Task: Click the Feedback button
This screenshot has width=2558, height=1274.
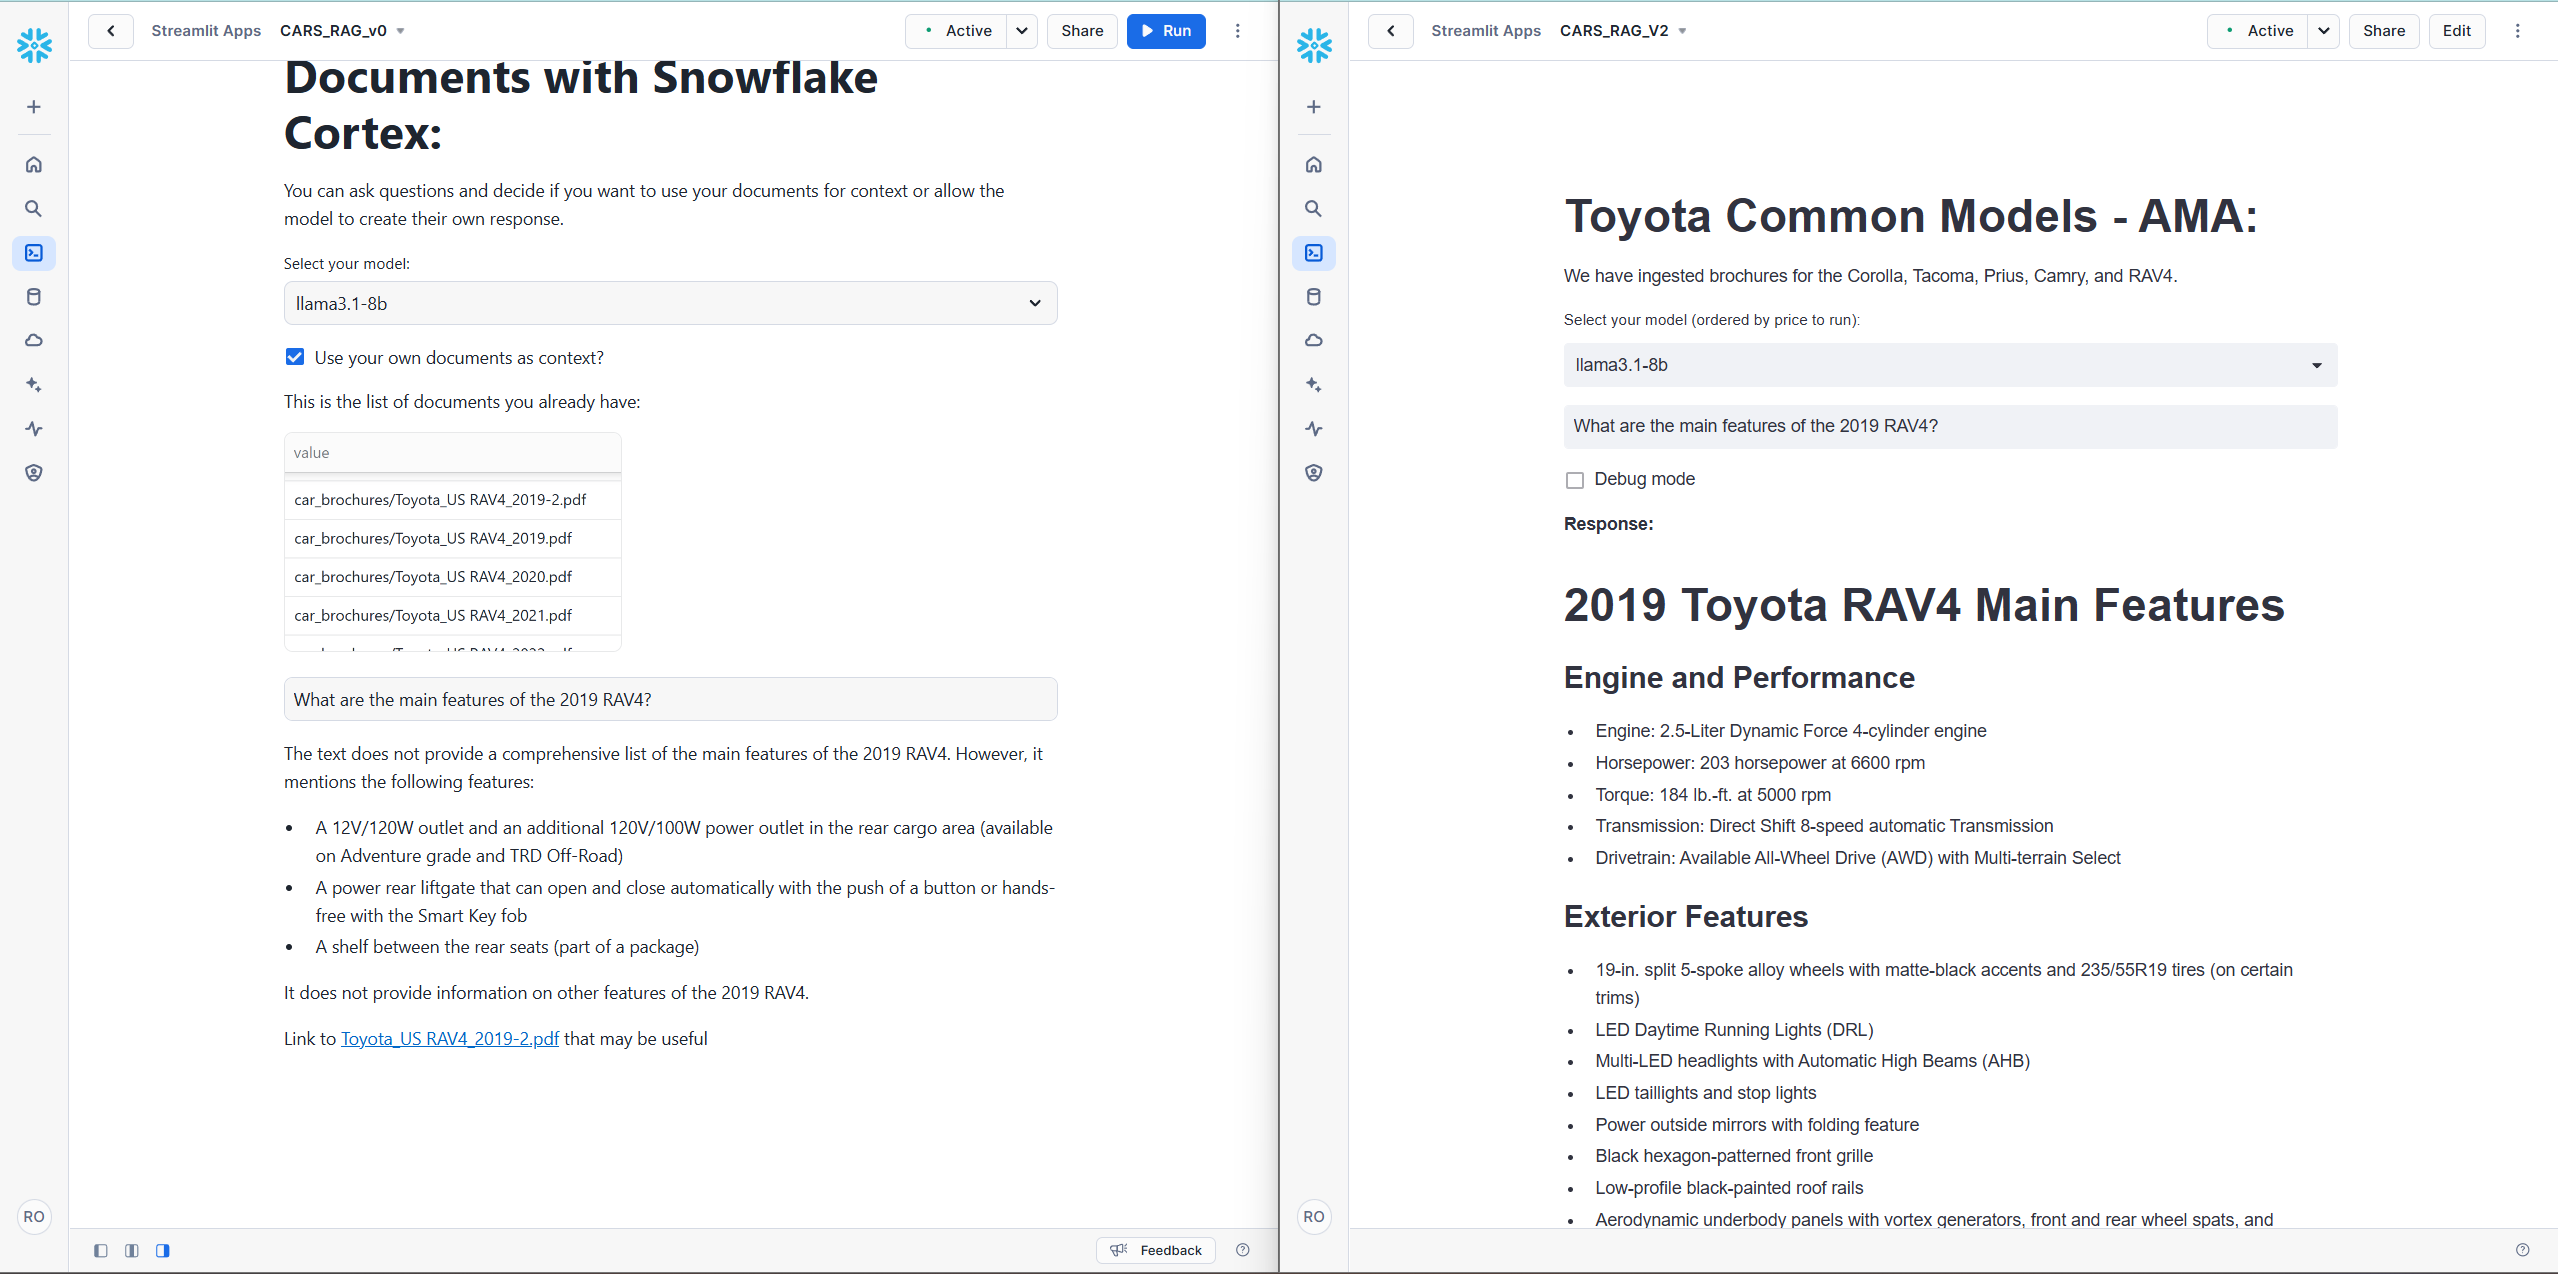Action: (1156, 1250)
